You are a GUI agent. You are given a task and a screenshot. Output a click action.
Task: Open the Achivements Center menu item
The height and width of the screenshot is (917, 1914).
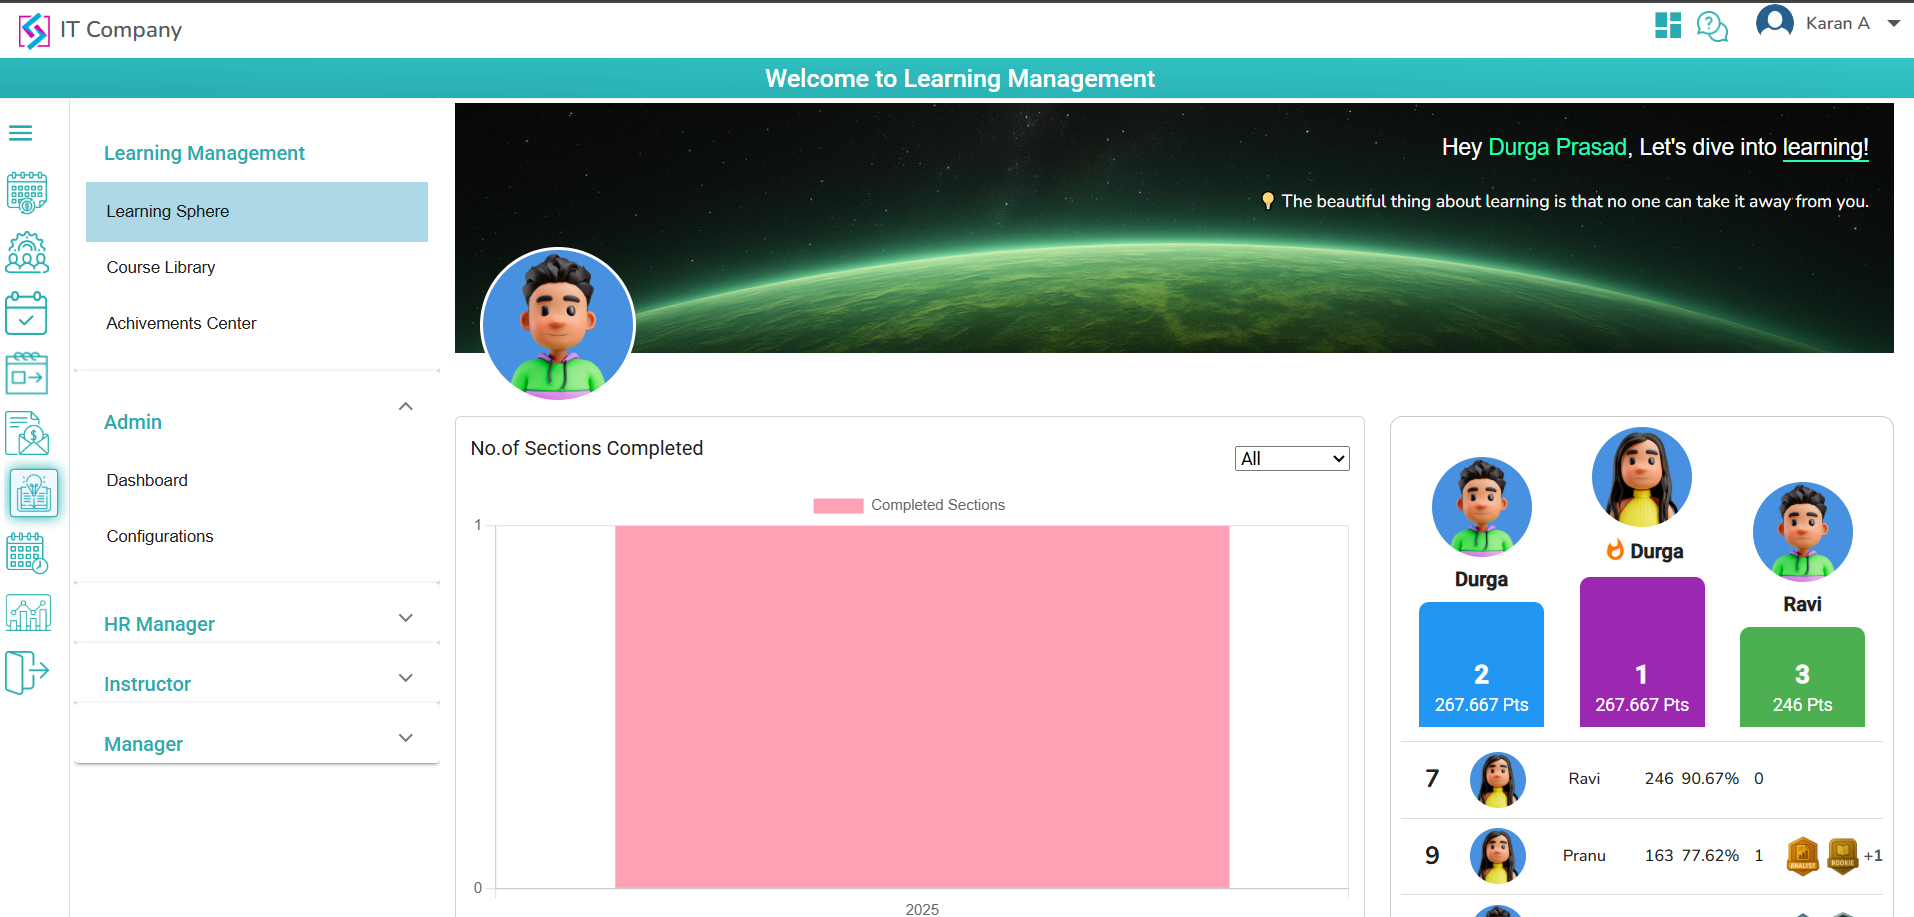click(181, 322)
